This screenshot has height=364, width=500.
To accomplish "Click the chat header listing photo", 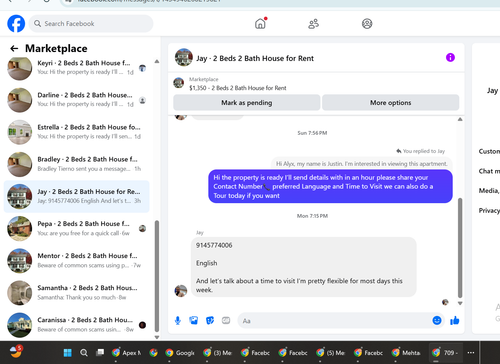I will (x=184, y=57).
